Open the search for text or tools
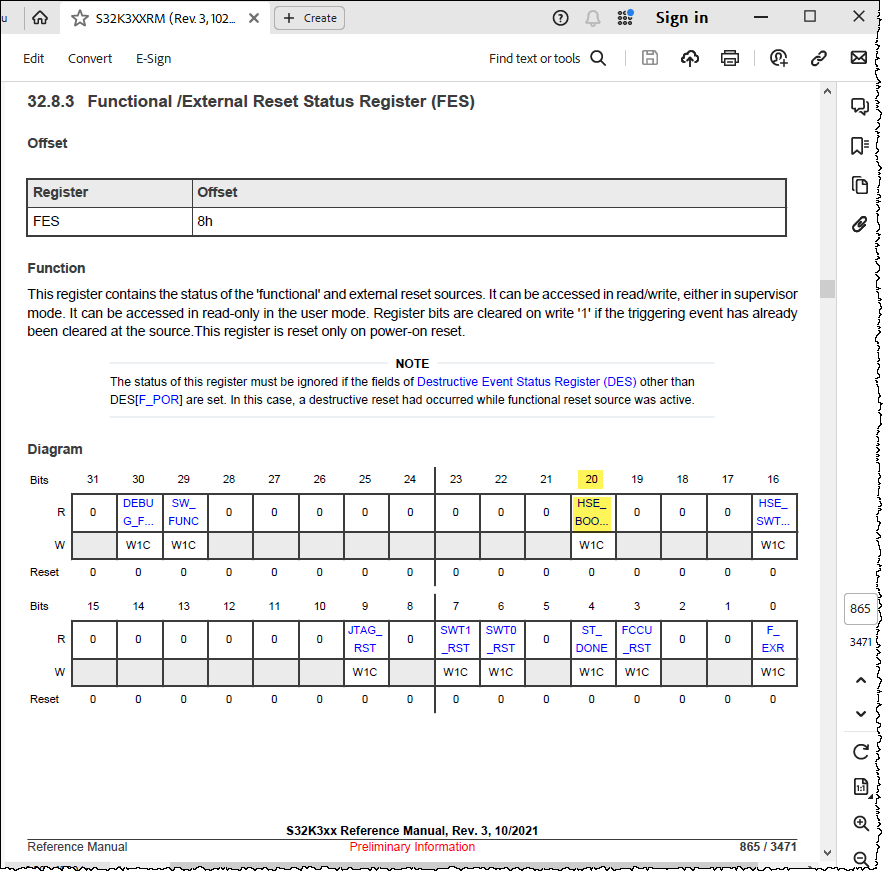 coord(598,58)
